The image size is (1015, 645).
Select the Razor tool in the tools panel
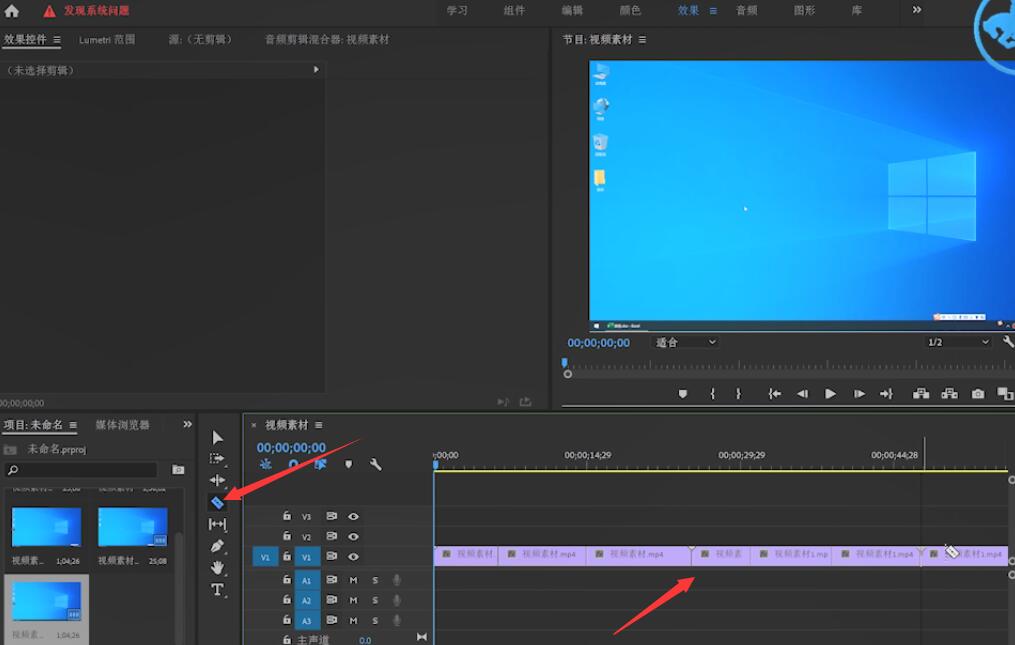point(218,502)
